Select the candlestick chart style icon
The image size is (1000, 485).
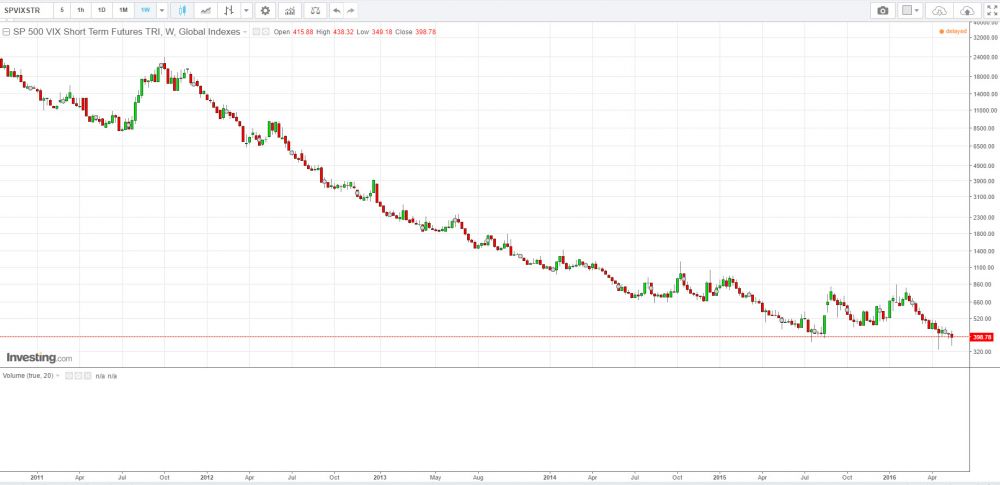point(182,10)
